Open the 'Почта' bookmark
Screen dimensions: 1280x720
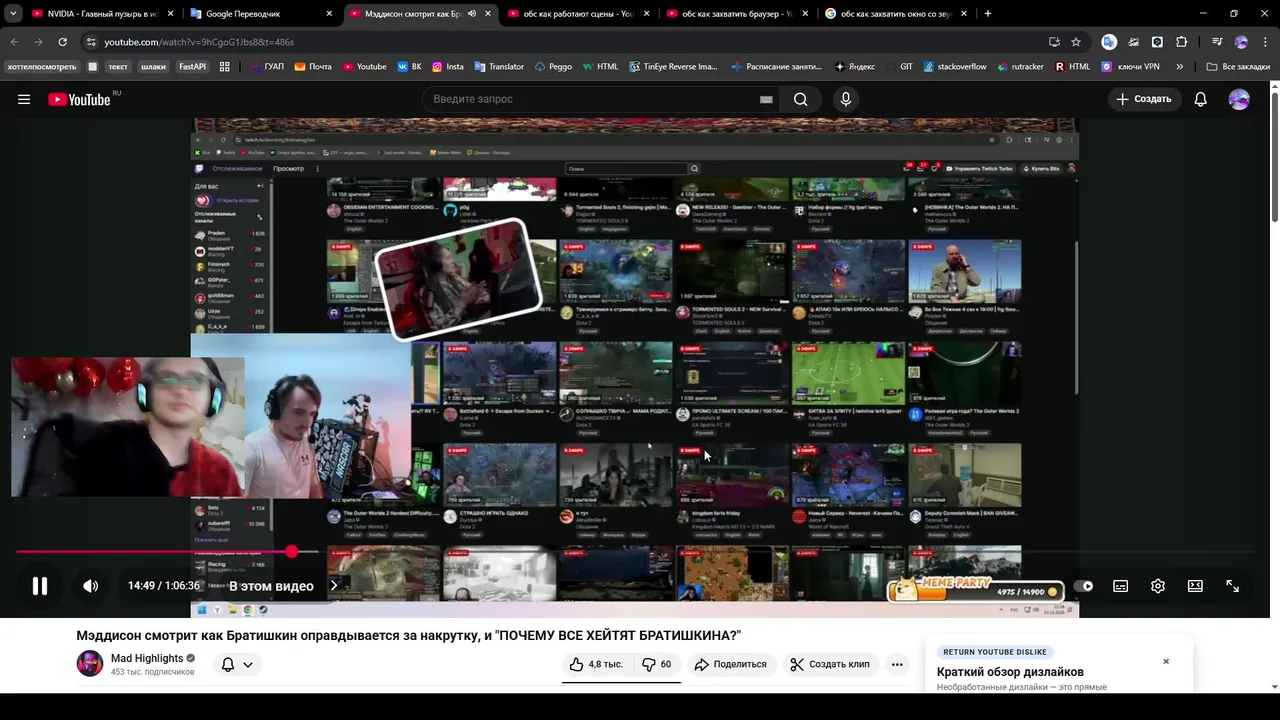click(313, 67)
